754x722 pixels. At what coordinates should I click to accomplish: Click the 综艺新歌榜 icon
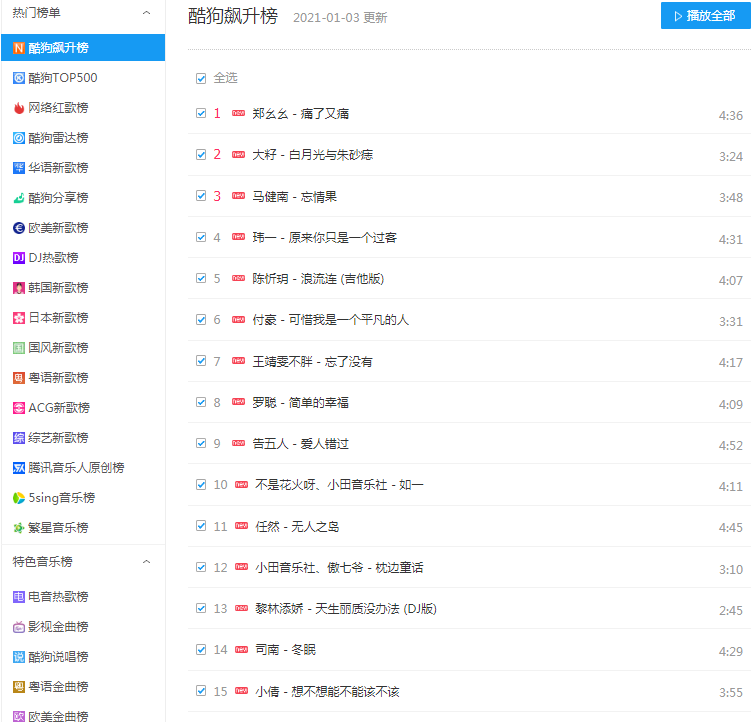click(x=18, y=438)
